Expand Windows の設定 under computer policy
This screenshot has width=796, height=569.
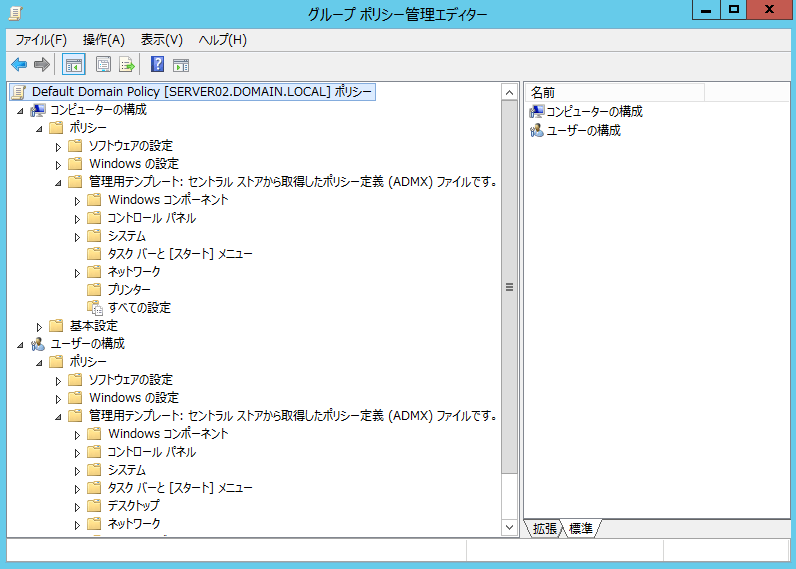tap(58, 165)
